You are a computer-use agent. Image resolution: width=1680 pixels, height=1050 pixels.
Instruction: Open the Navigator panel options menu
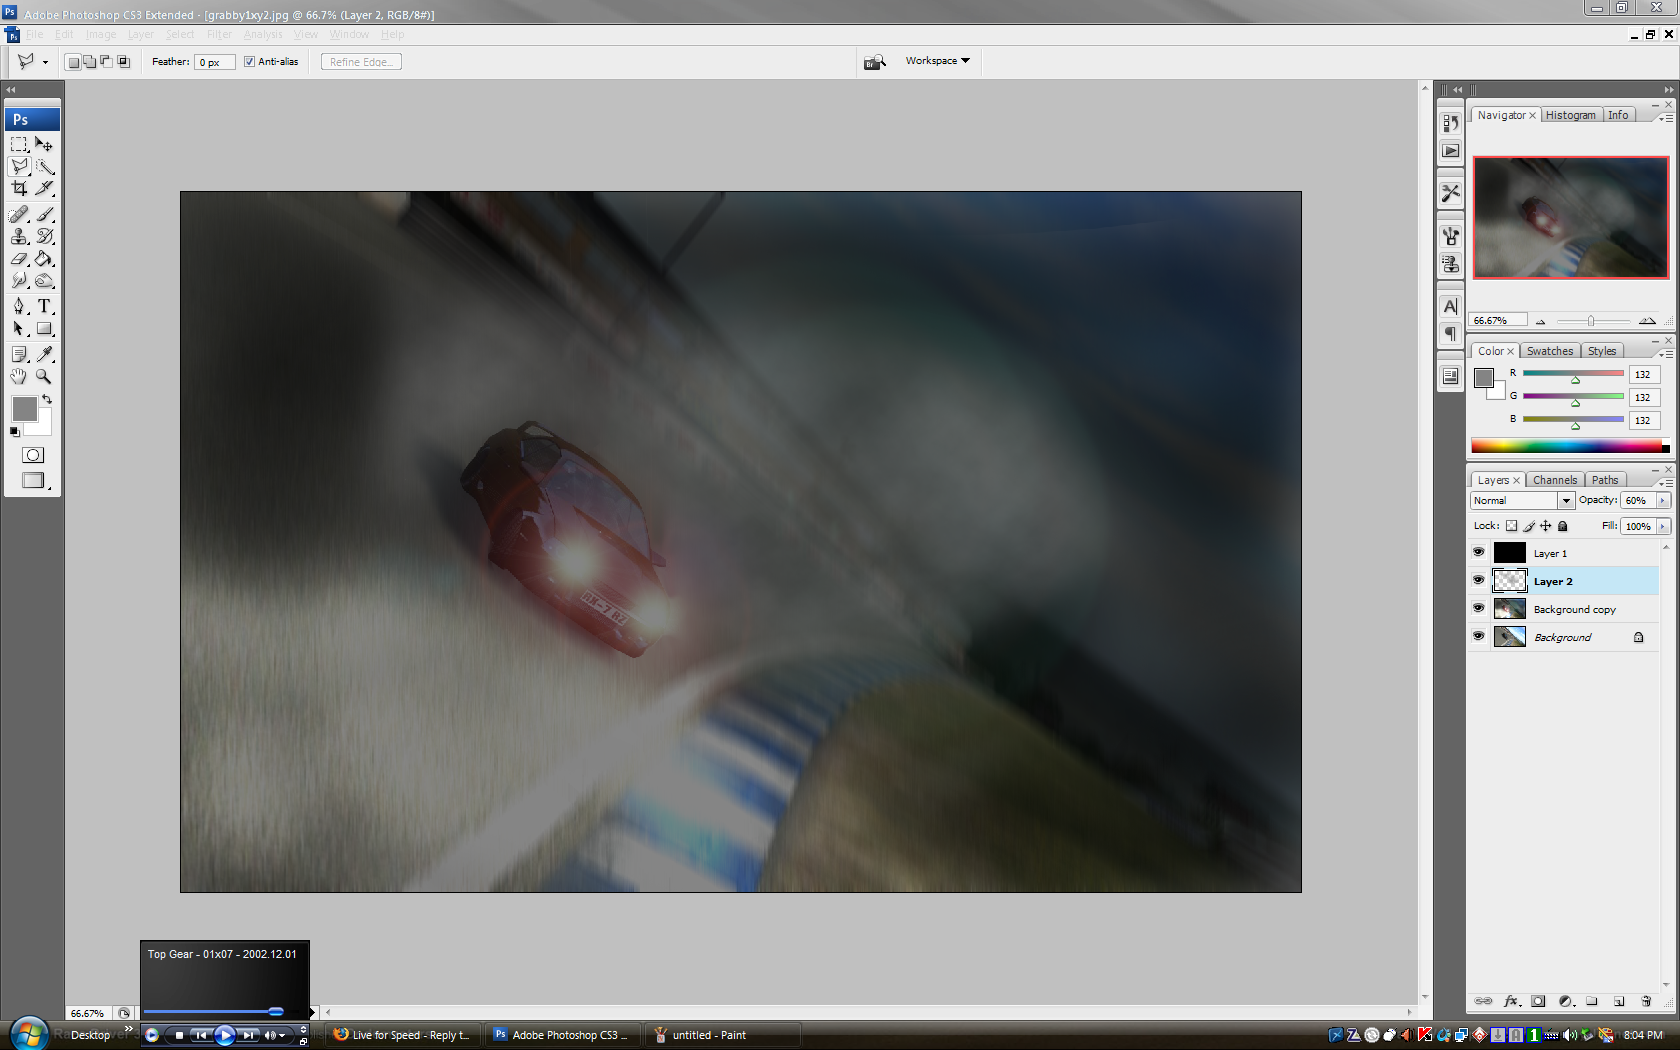pos(1665,117)
